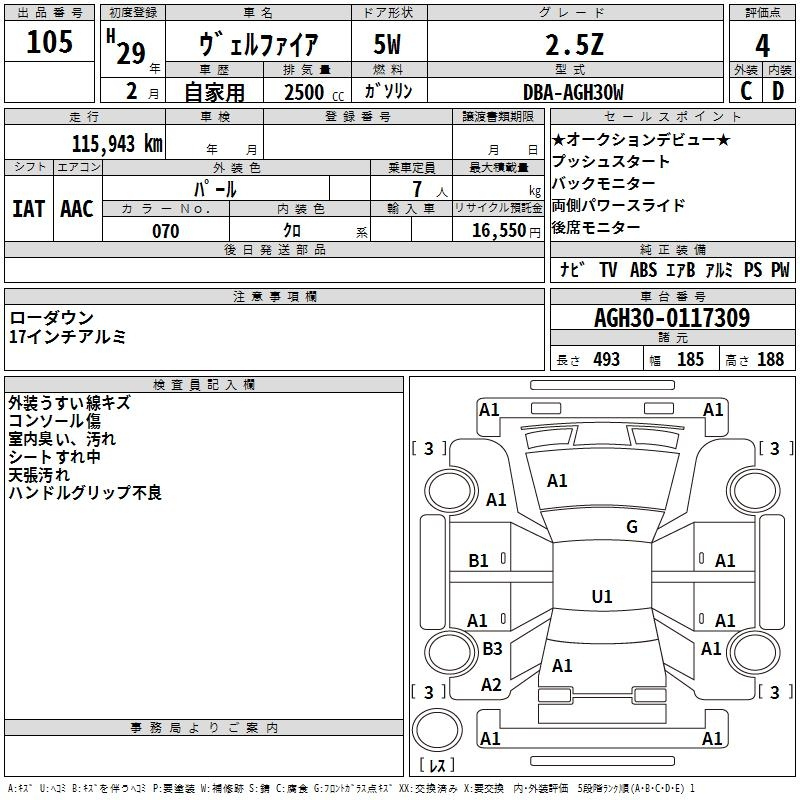
Task: Select the door type 5W
Action: 387,44
